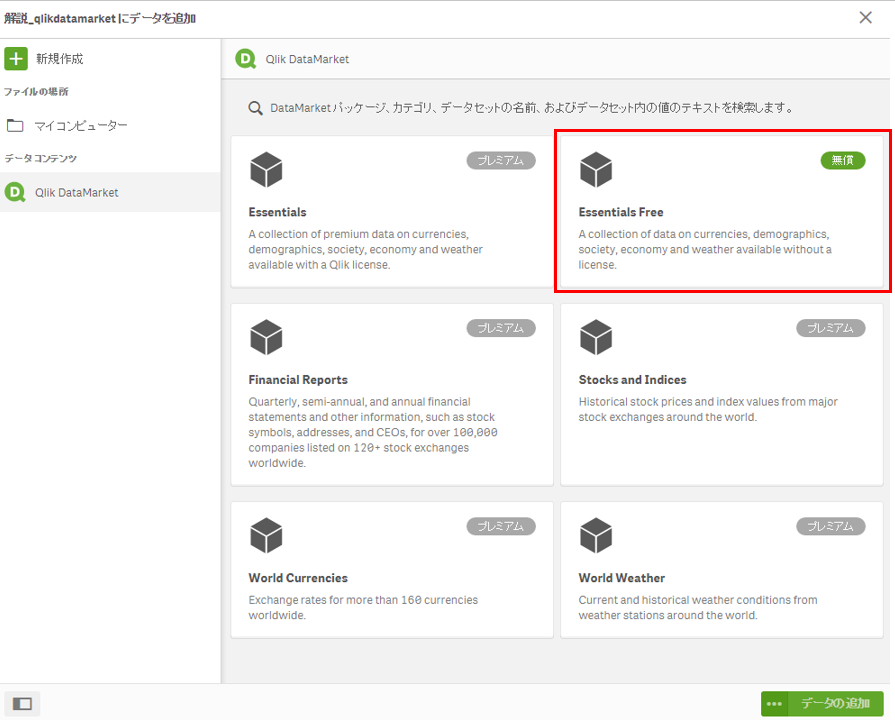Open the World Weather package

[x=721, y=570]
